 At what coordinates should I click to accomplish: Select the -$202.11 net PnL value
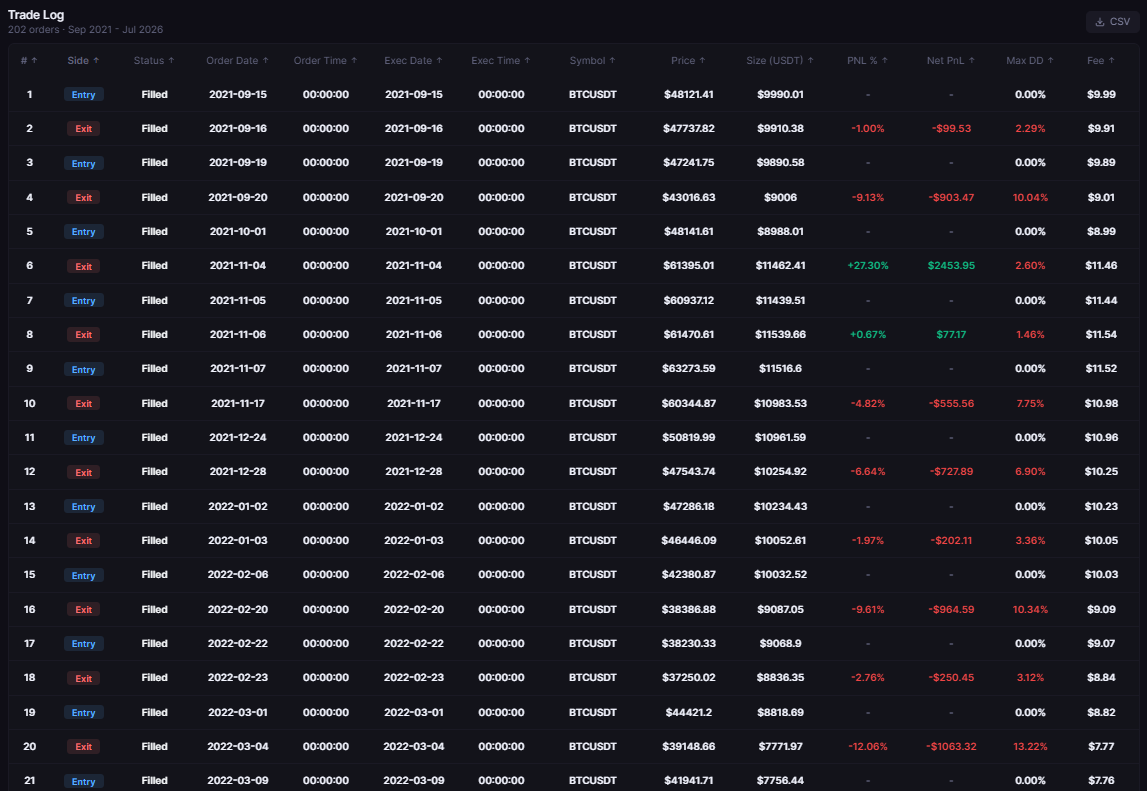[x=951, y=541]
